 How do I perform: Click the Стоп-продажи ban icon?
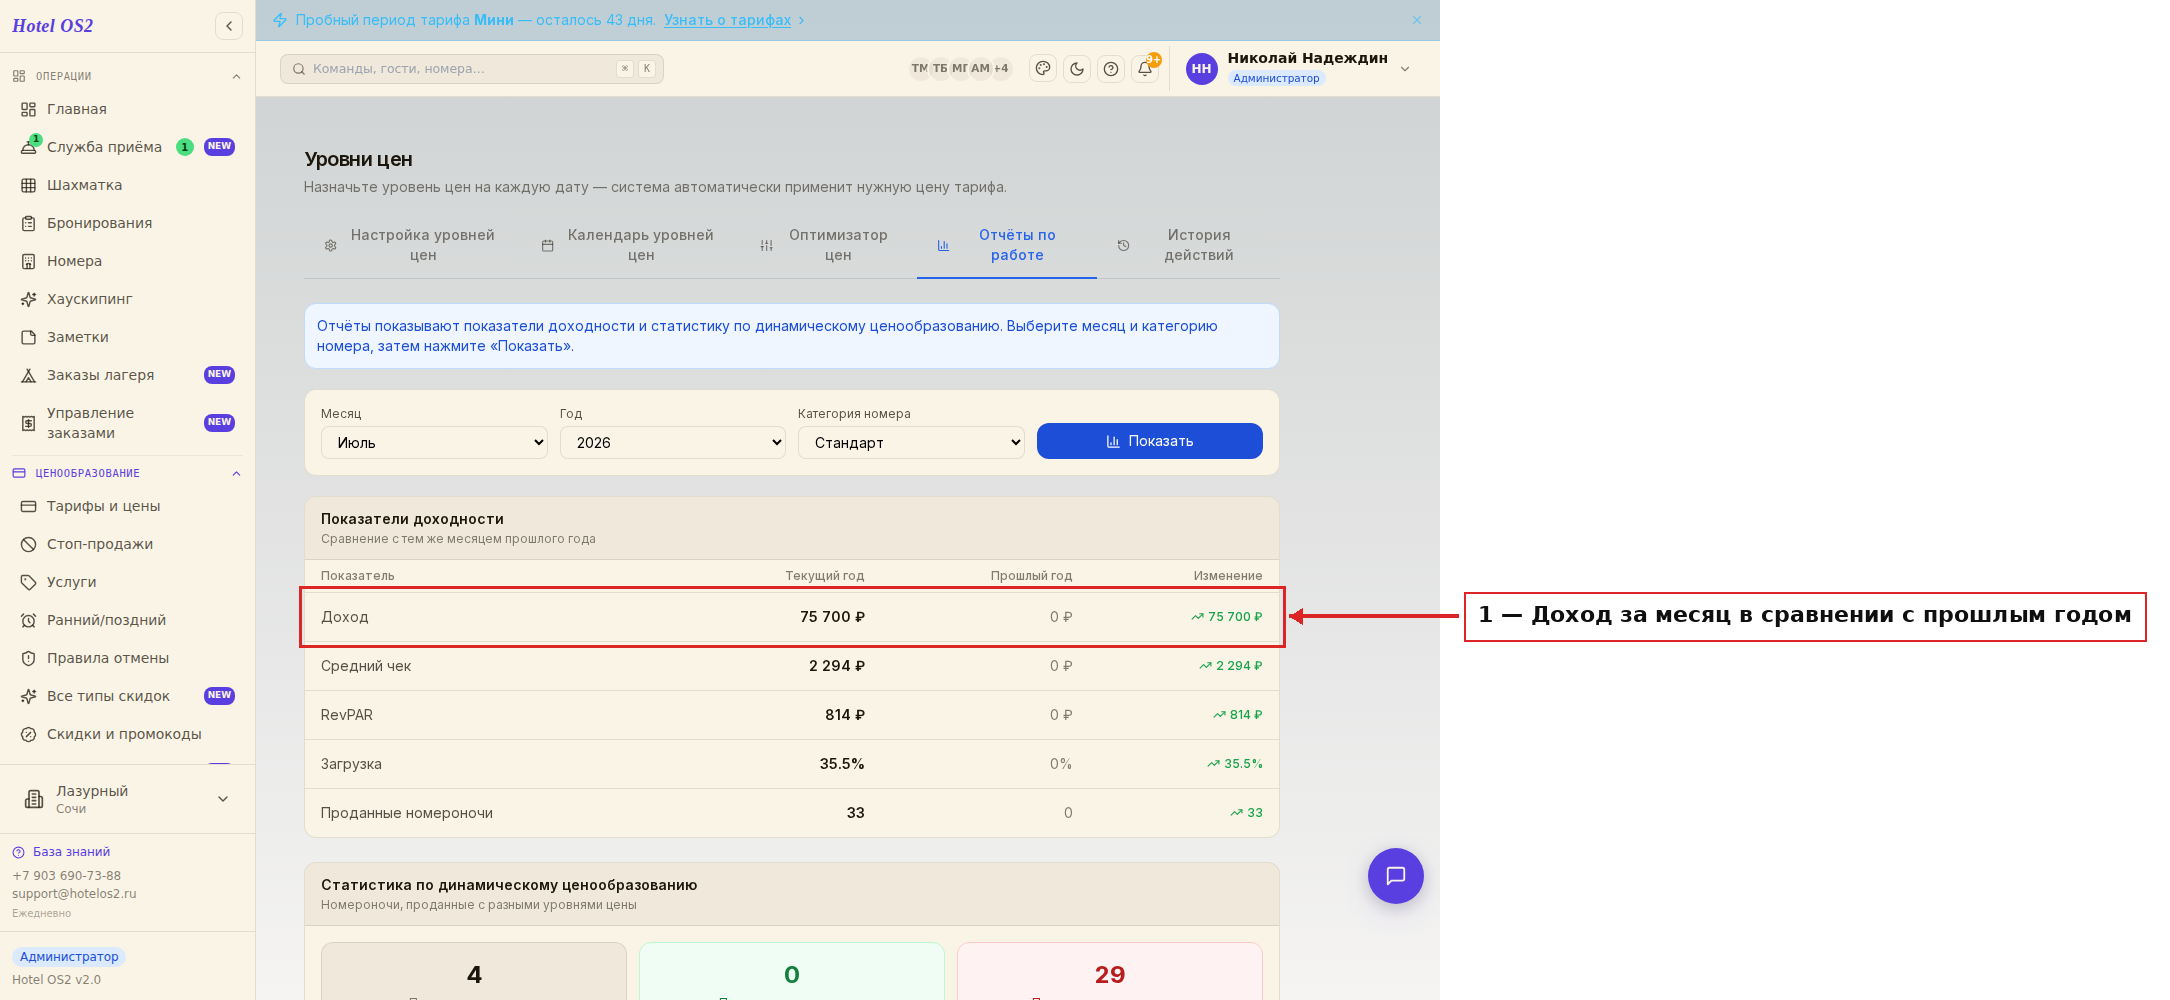pos(29,544)
